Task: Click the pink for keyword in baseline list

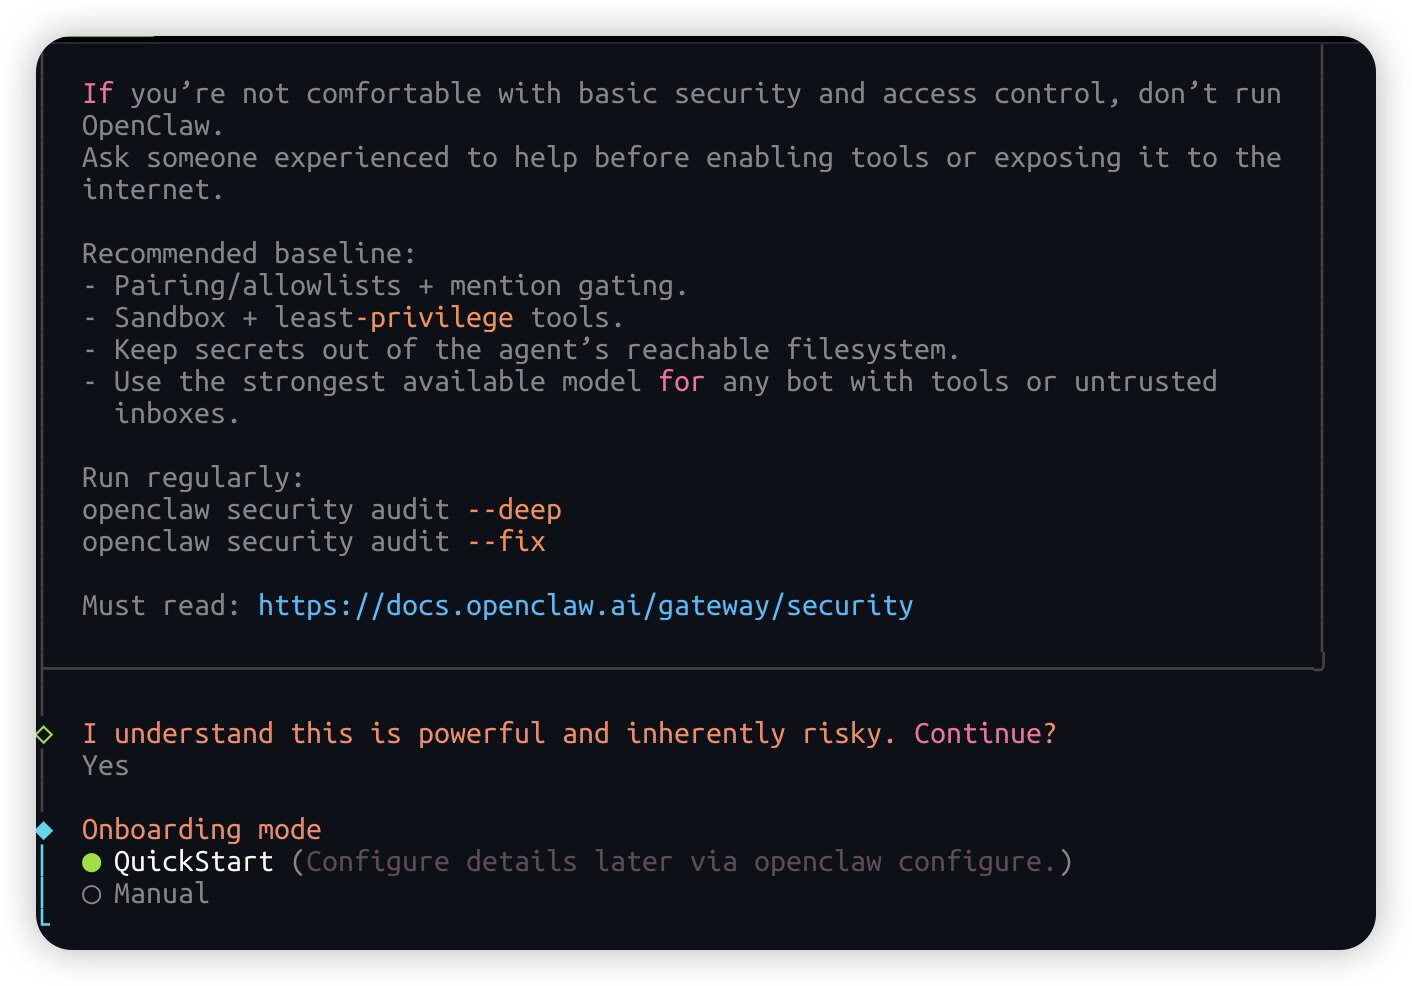Action: pyautogui.click(x=681, y=382)
